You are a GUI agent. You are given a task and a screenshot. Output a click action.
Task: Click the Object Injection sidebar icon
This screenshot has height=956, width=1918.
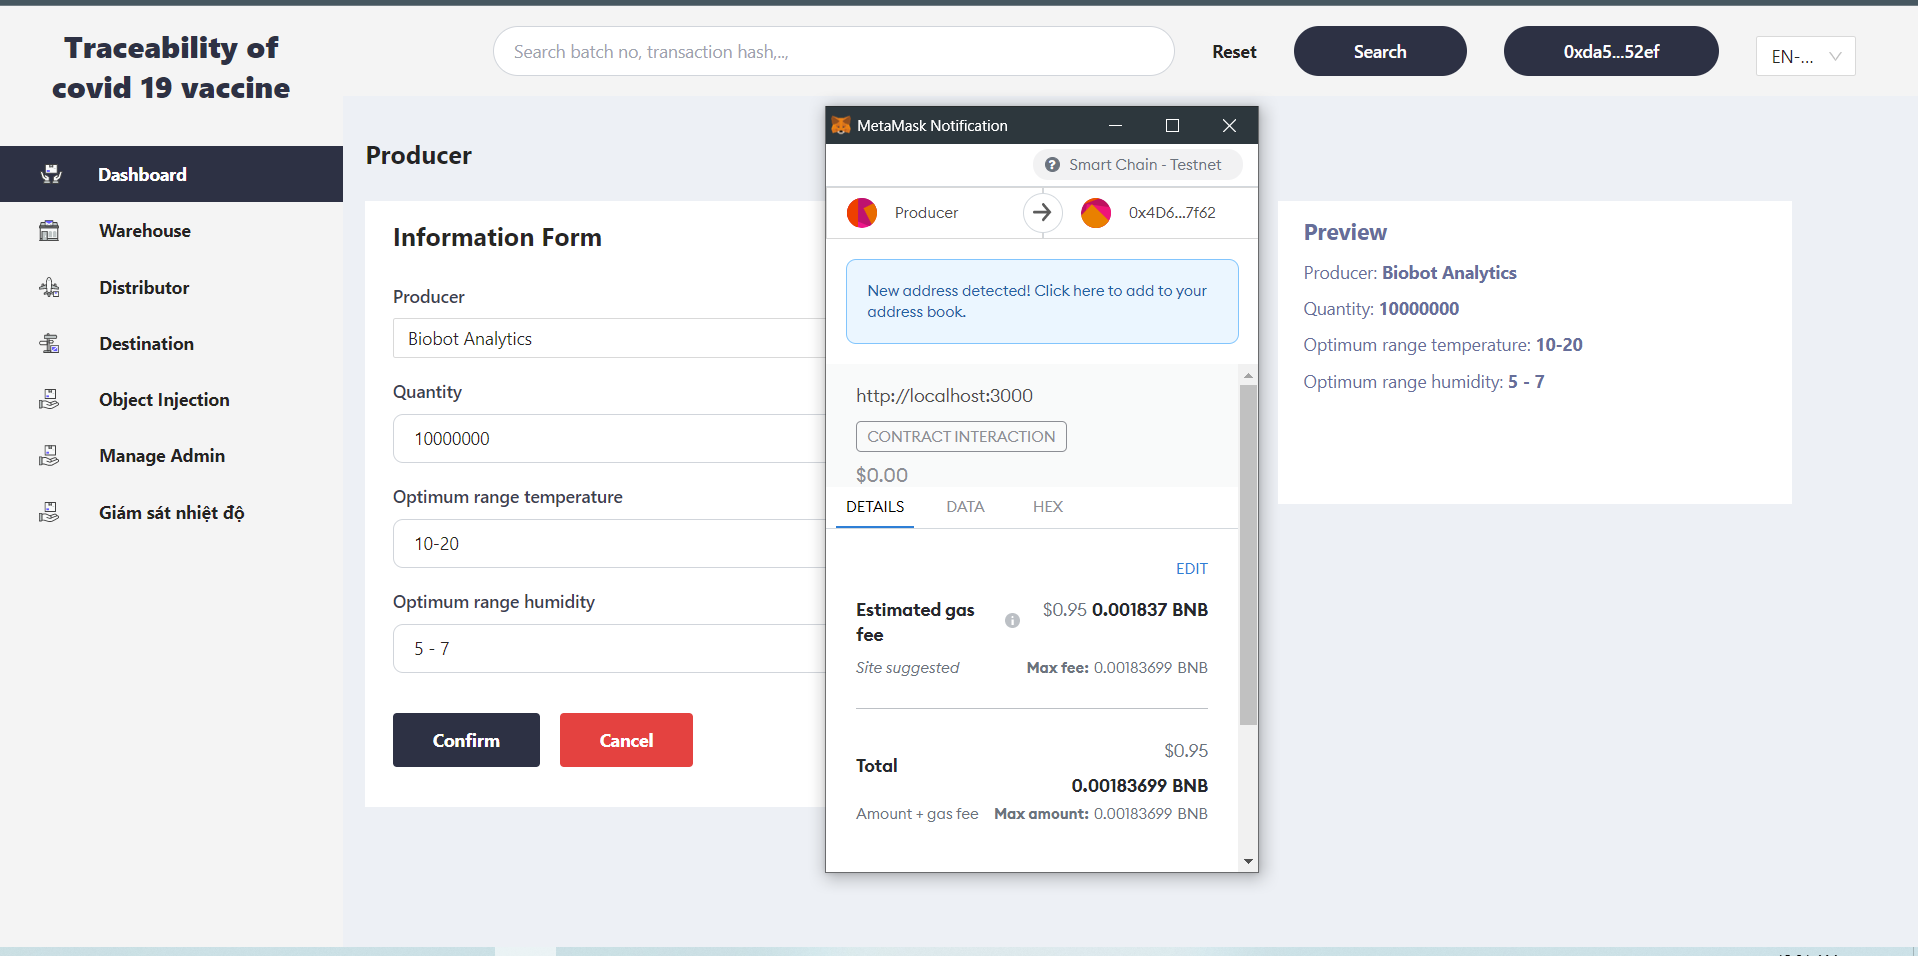point(49,400)
